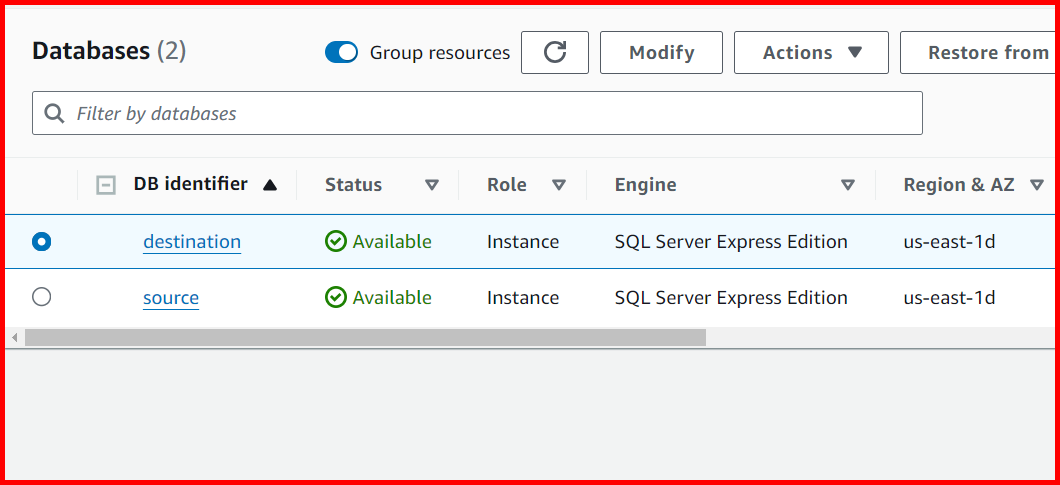Click the Available status text for source
This screenshot has height=485, width=1060.
tap(392, 297)
